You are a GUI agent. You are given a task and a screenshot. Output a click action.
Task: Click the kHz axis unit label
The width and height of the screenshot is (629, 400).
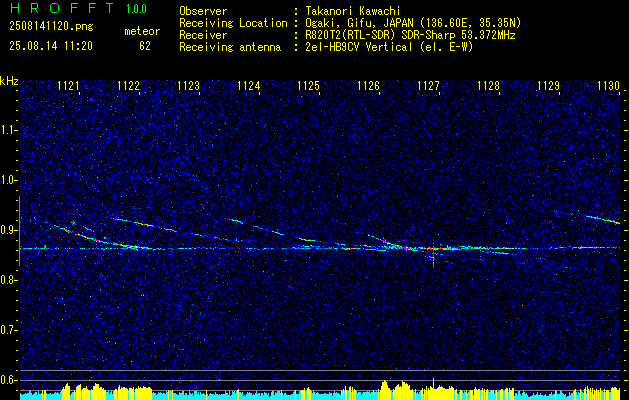tap(9, 81)
